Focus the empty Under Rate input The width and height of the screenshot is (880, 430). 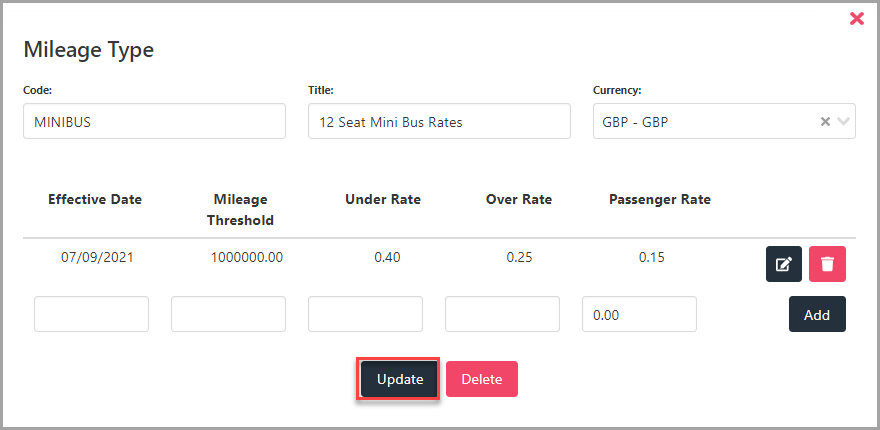(365, 314)
